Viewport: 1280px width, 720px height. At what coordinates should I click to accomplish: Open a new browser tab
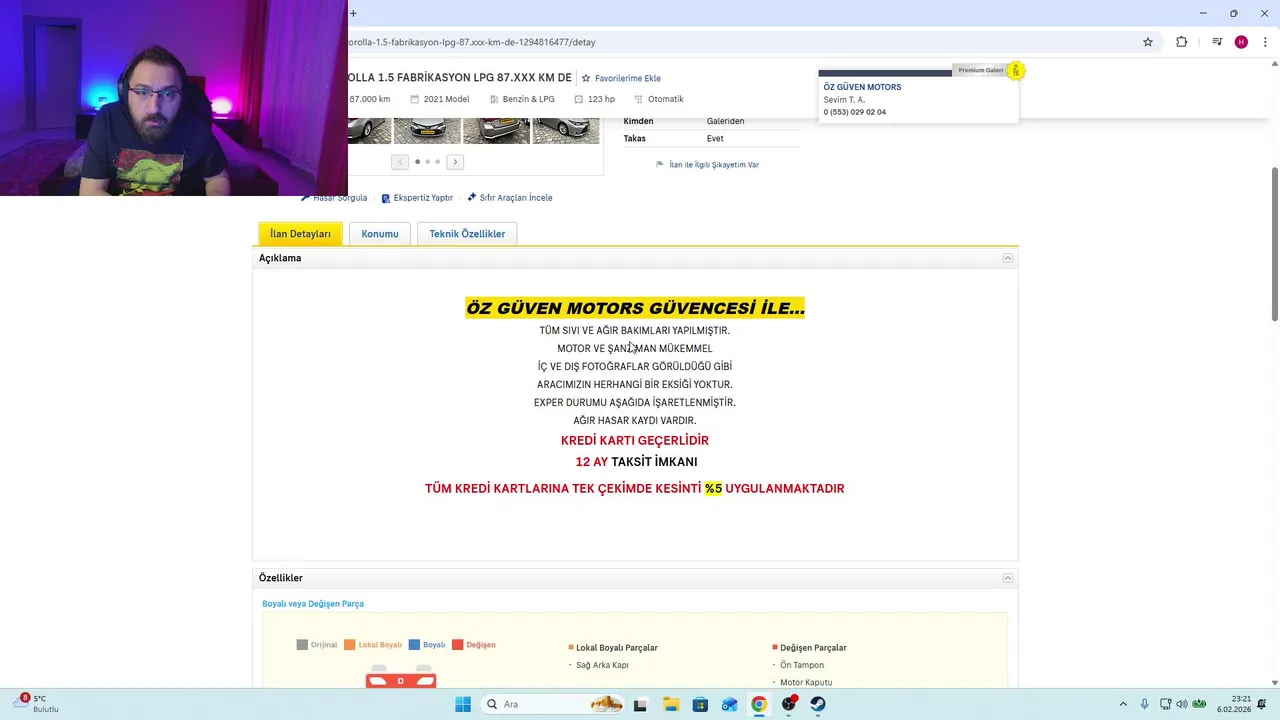[x=353, y=13]
